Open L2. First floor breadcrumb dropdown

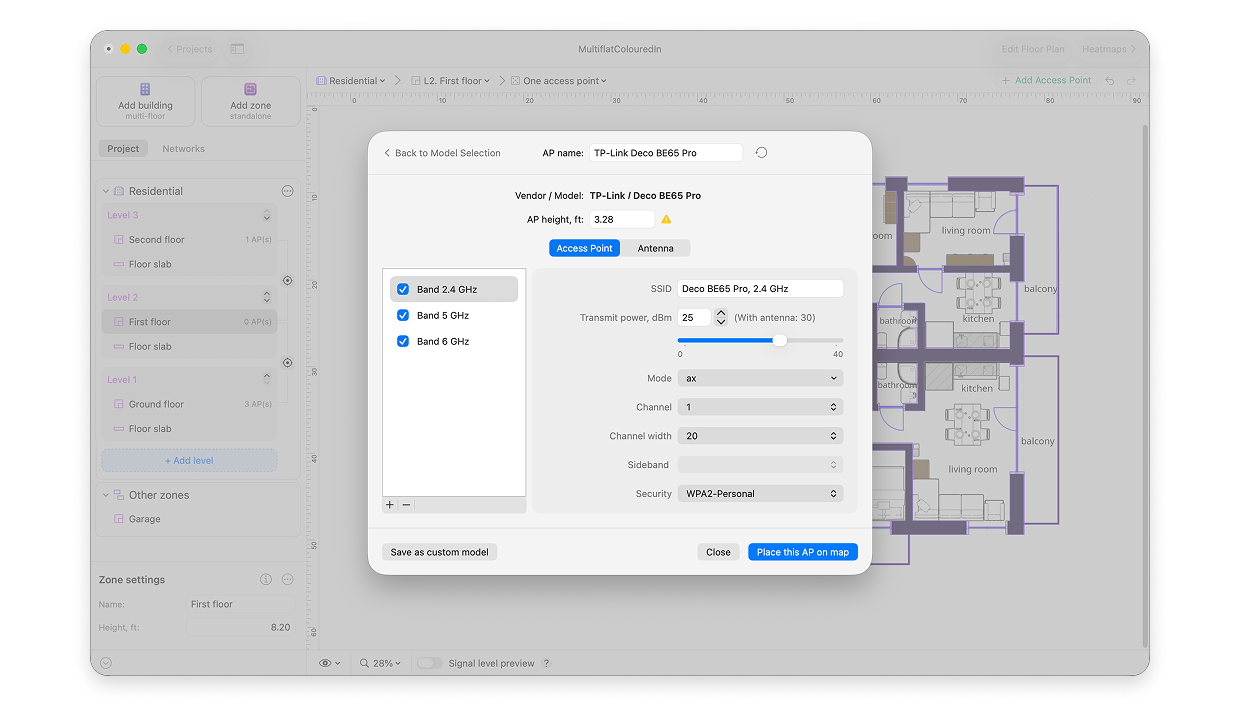pyautogui.click(x=451, y=81)
